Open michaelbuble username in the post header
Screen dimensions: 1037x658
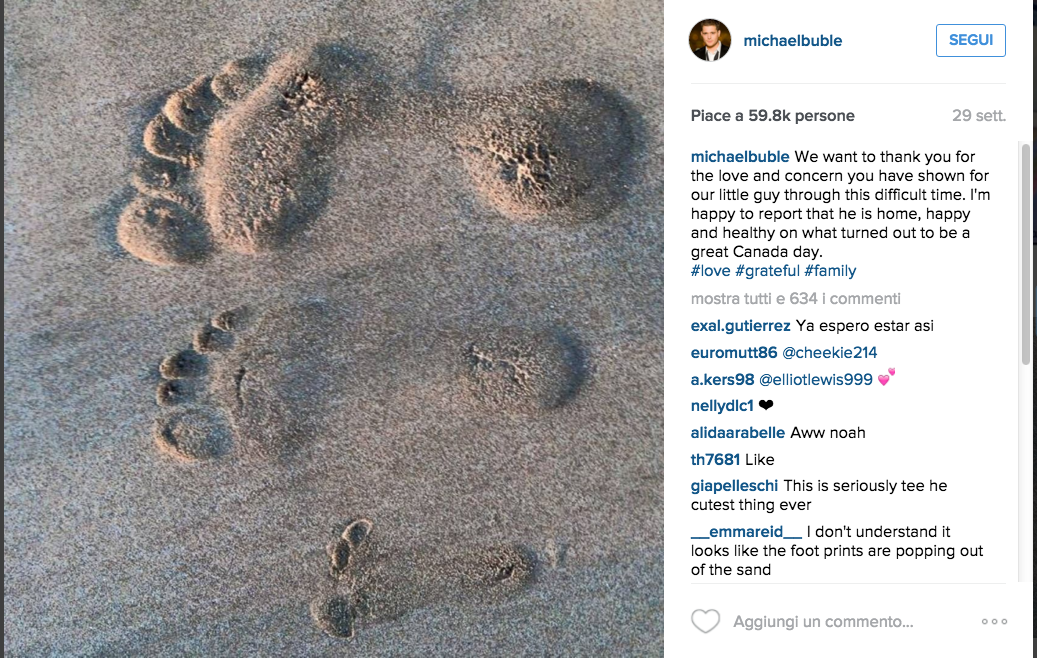point(792,41)
